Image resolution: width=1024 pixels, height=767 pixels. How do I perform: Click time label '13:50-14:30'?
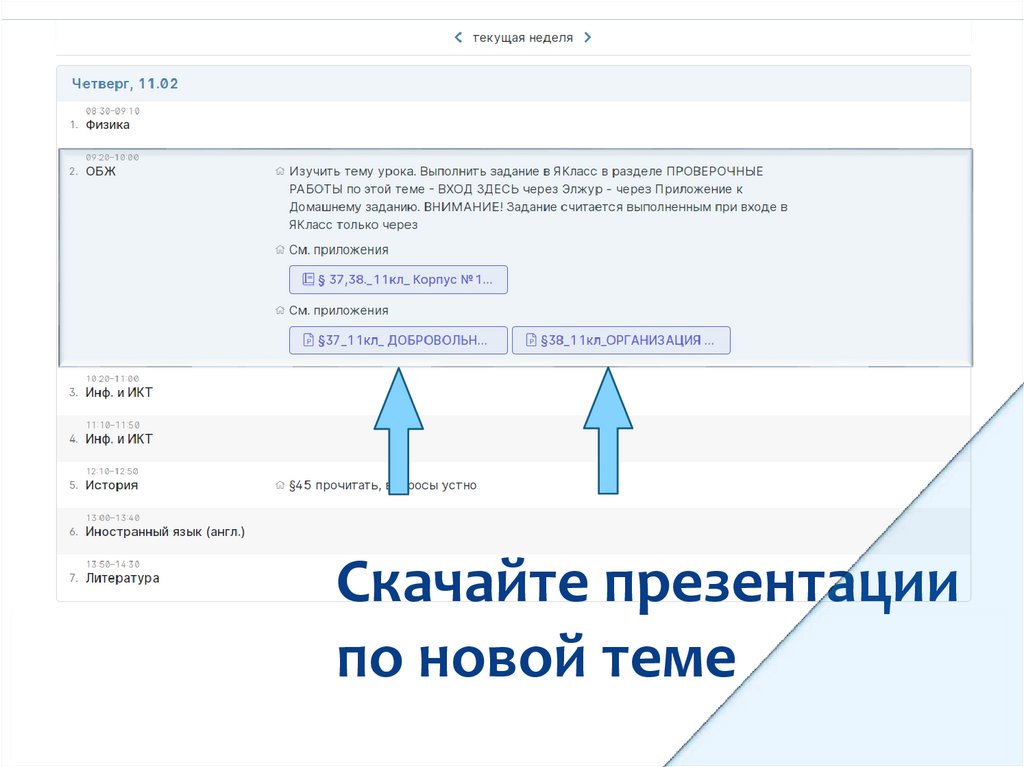click(113, 564)
